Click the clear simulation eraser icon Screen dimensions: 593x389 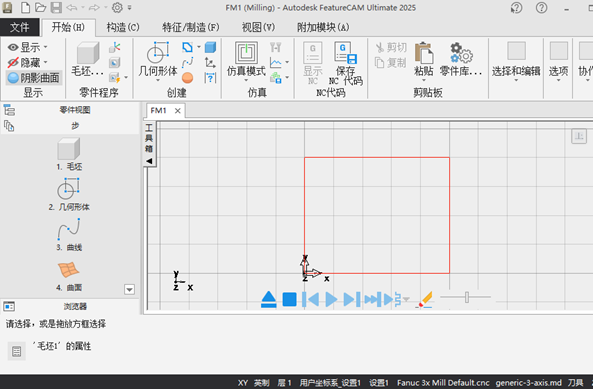click(x=425, y=299)
